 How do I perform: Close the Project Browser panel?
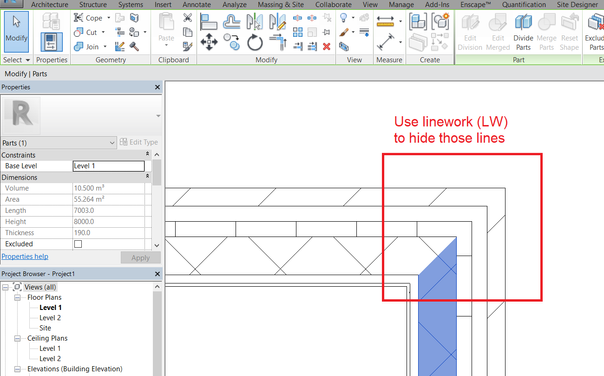[157, 274]
